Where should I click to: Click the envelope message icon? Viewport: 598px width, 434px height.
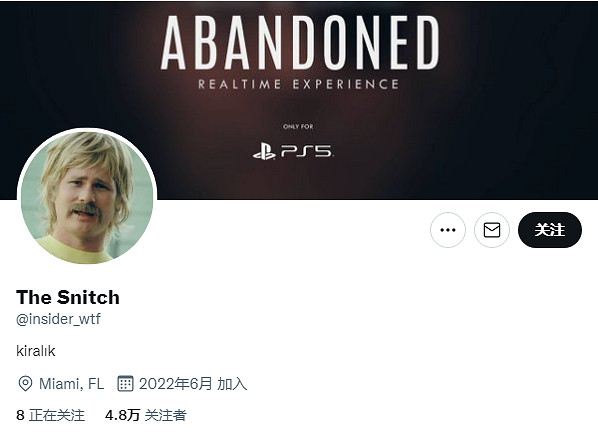tap(492, 230)
